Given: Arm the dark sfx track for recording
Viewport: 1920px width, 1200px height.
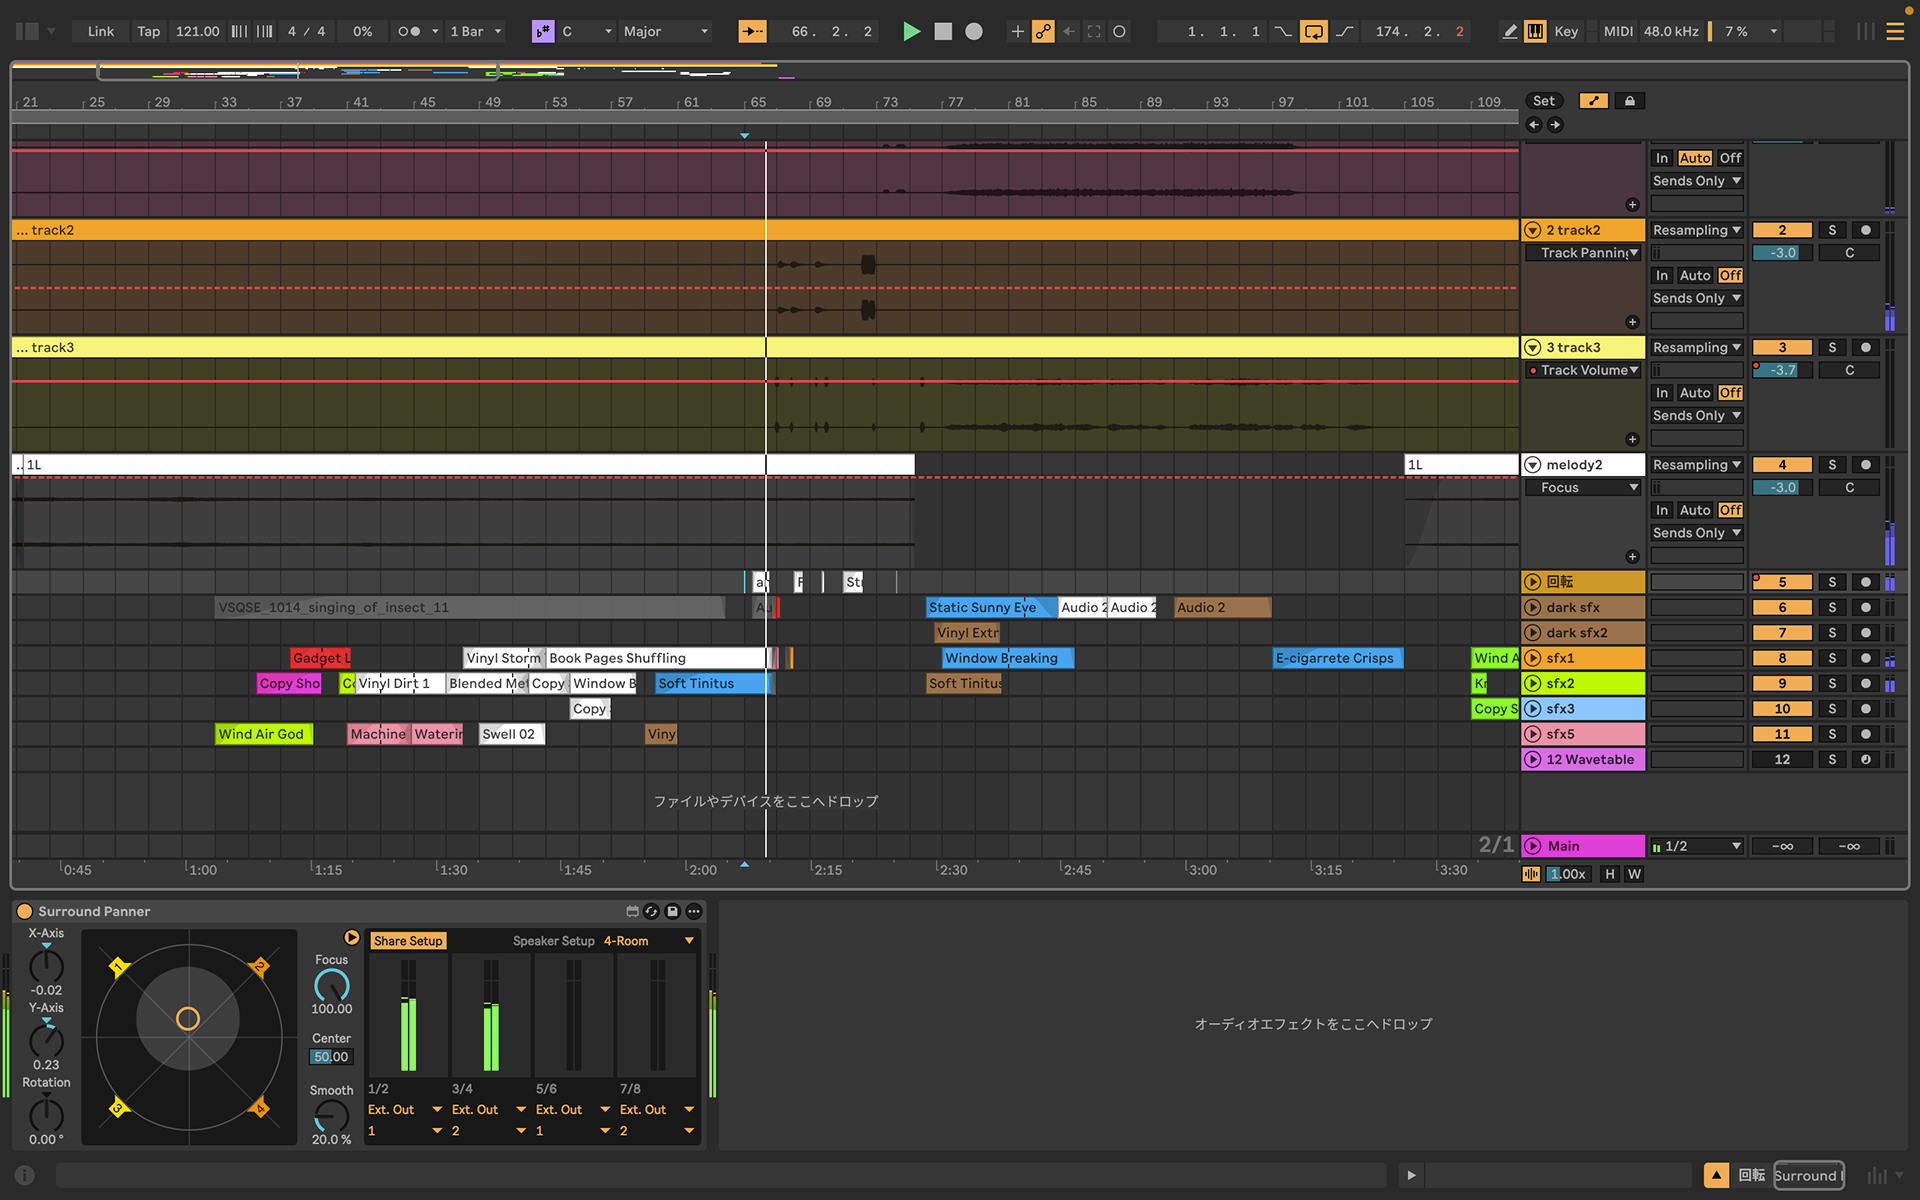Looking at the screenshot, I should tap(1866, 607).
